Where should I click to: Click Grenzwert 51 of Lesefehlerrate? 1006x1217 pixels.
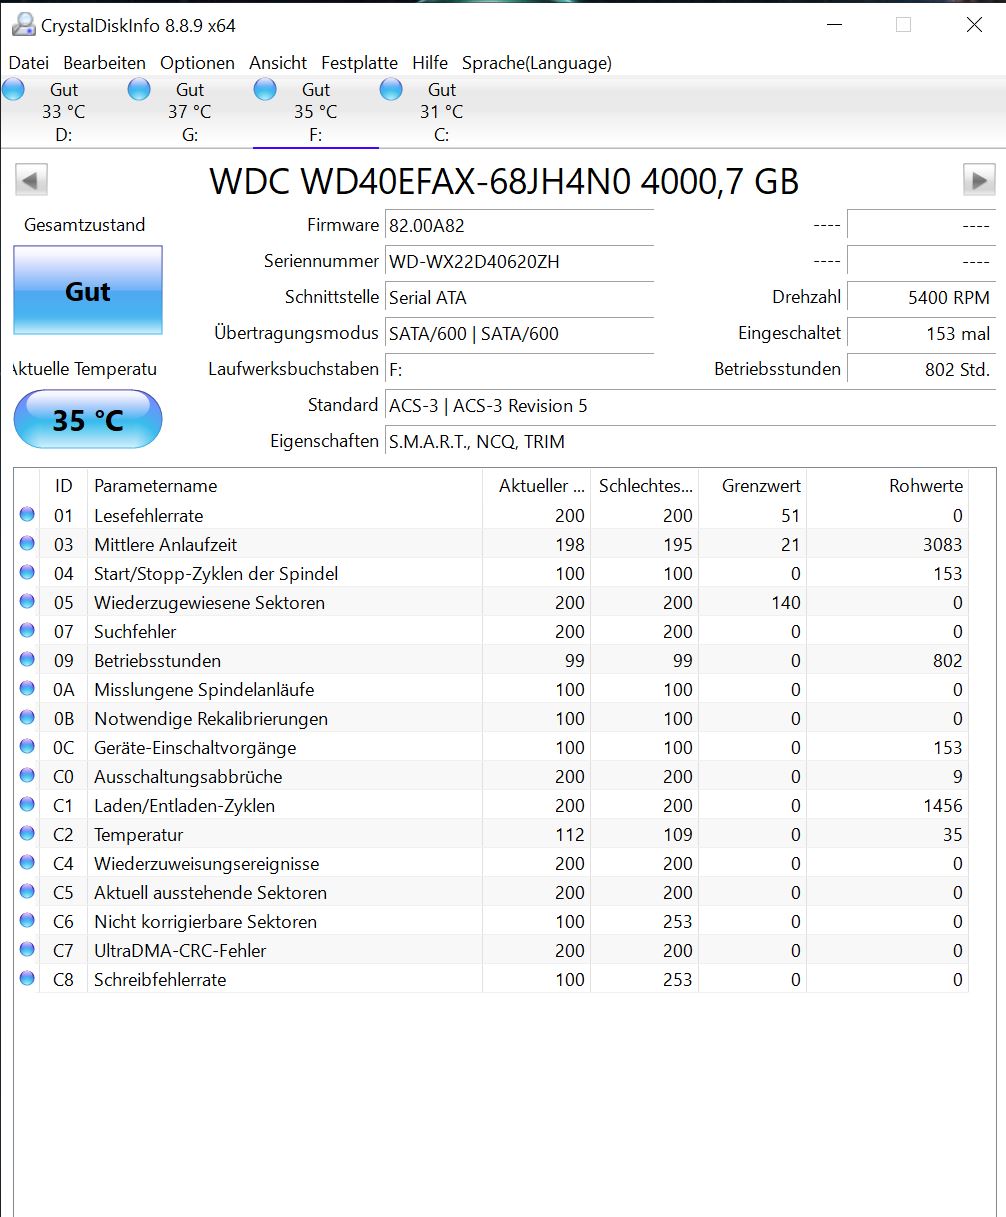tap(791, 516)
